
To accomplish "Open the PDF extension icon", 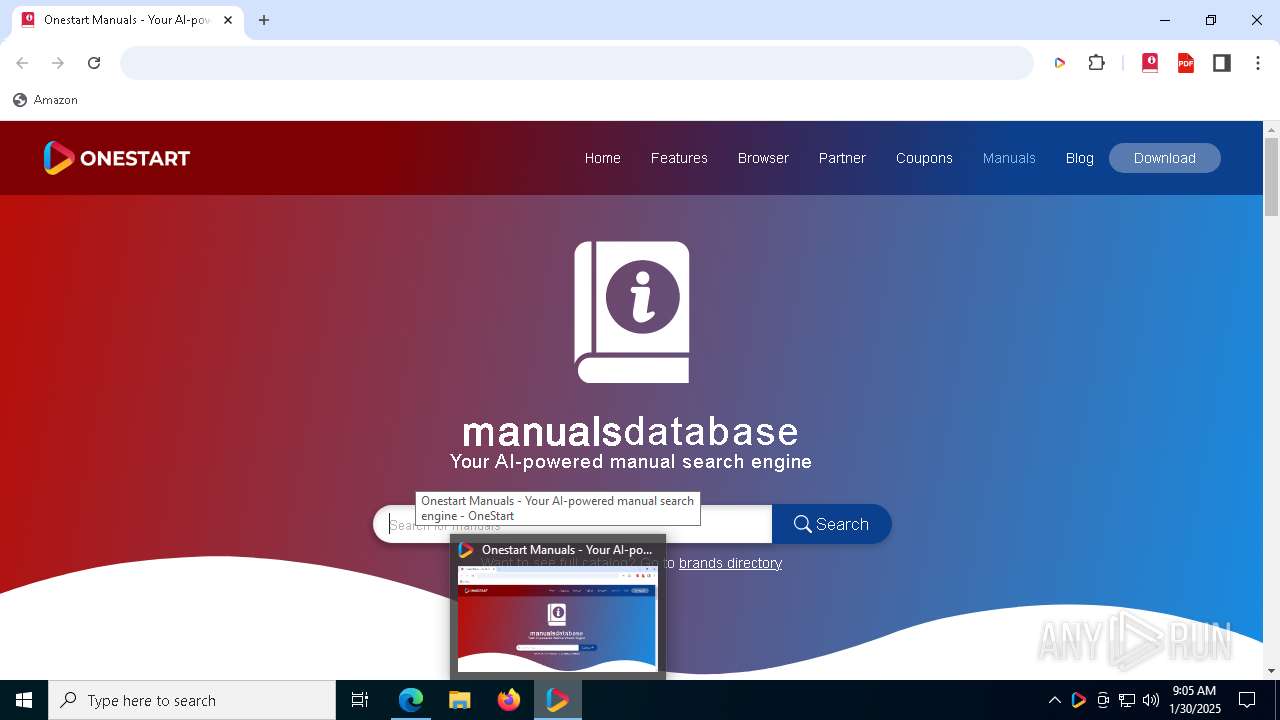I will pos(1186,63).
